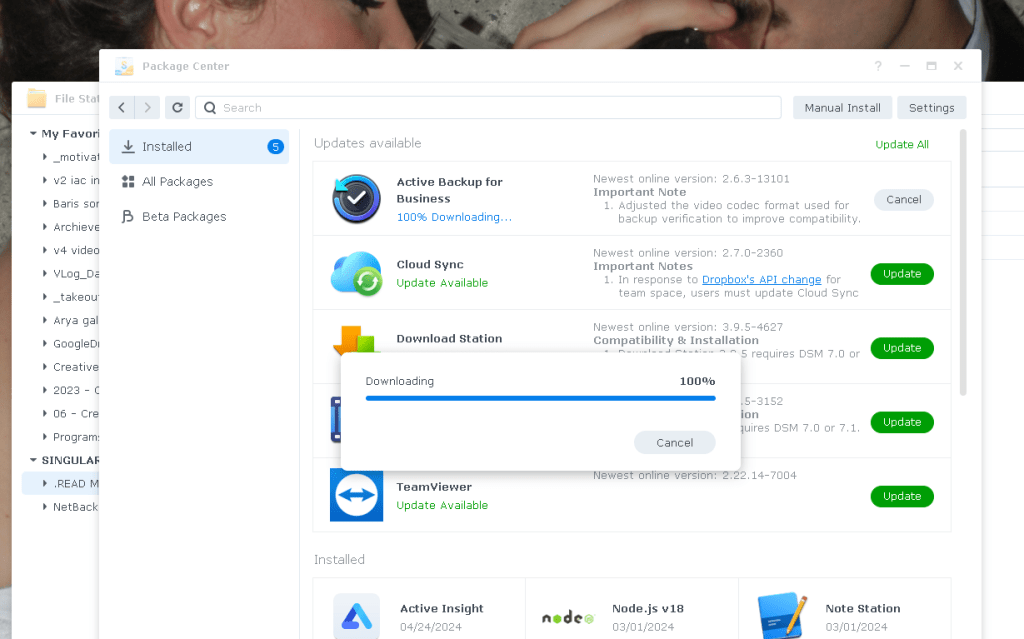Click Cloud Sync package name
1024x639 pixels.
pyautogui.click(x=430, y=265)
